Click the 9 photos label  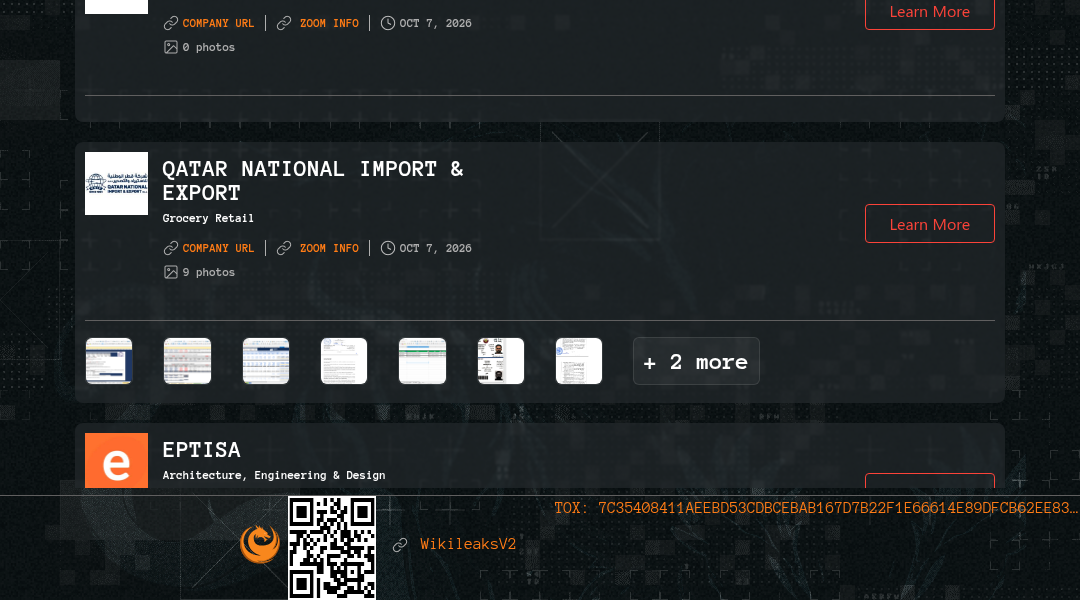click(209, 272)
